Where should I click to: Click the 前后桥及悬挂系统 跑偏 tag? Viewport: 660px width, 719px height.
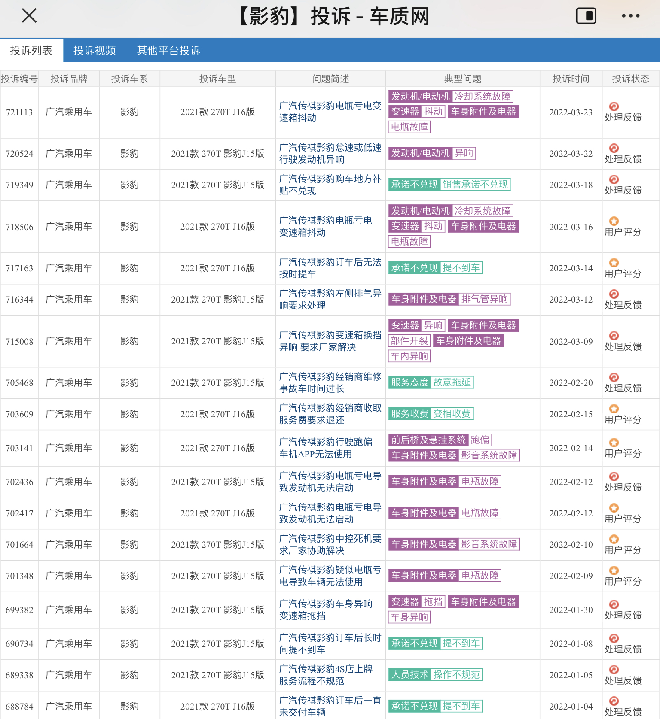pyautogui.click(x=440, y=440)
